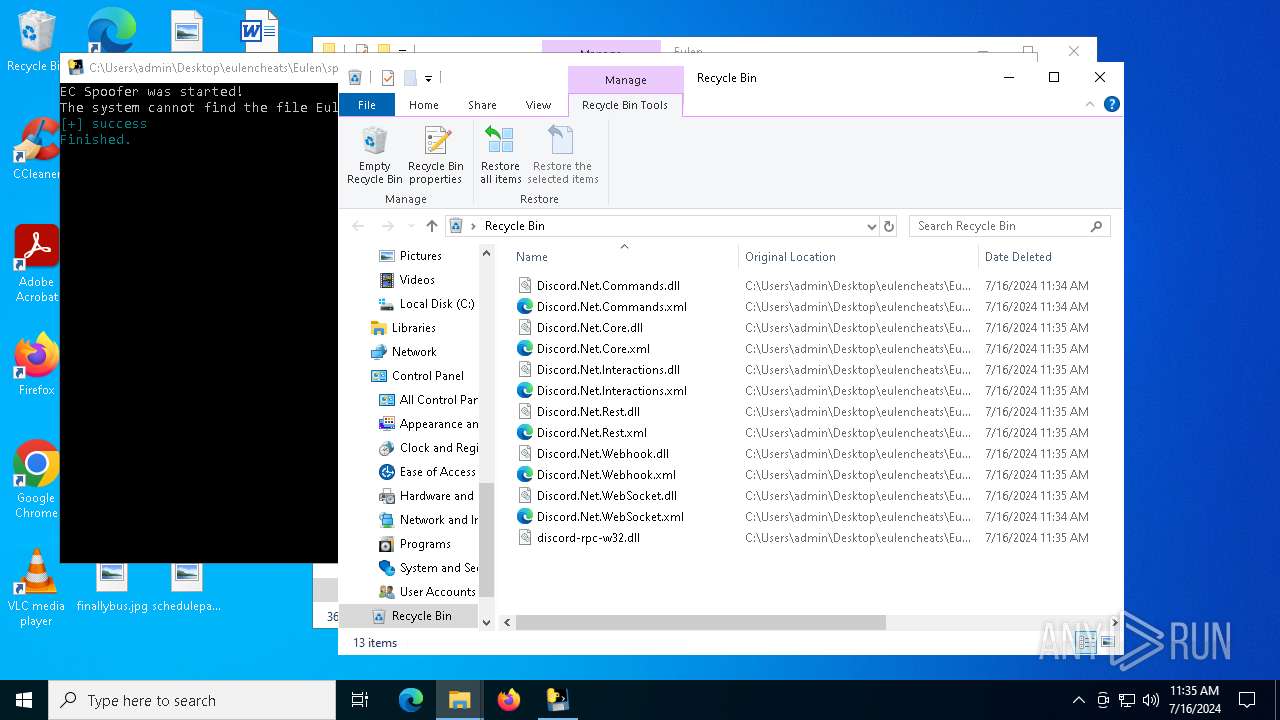Open the ribbon Help question mark
The width and height of the screenshot is (1280, 720).
pos(1111,104)
